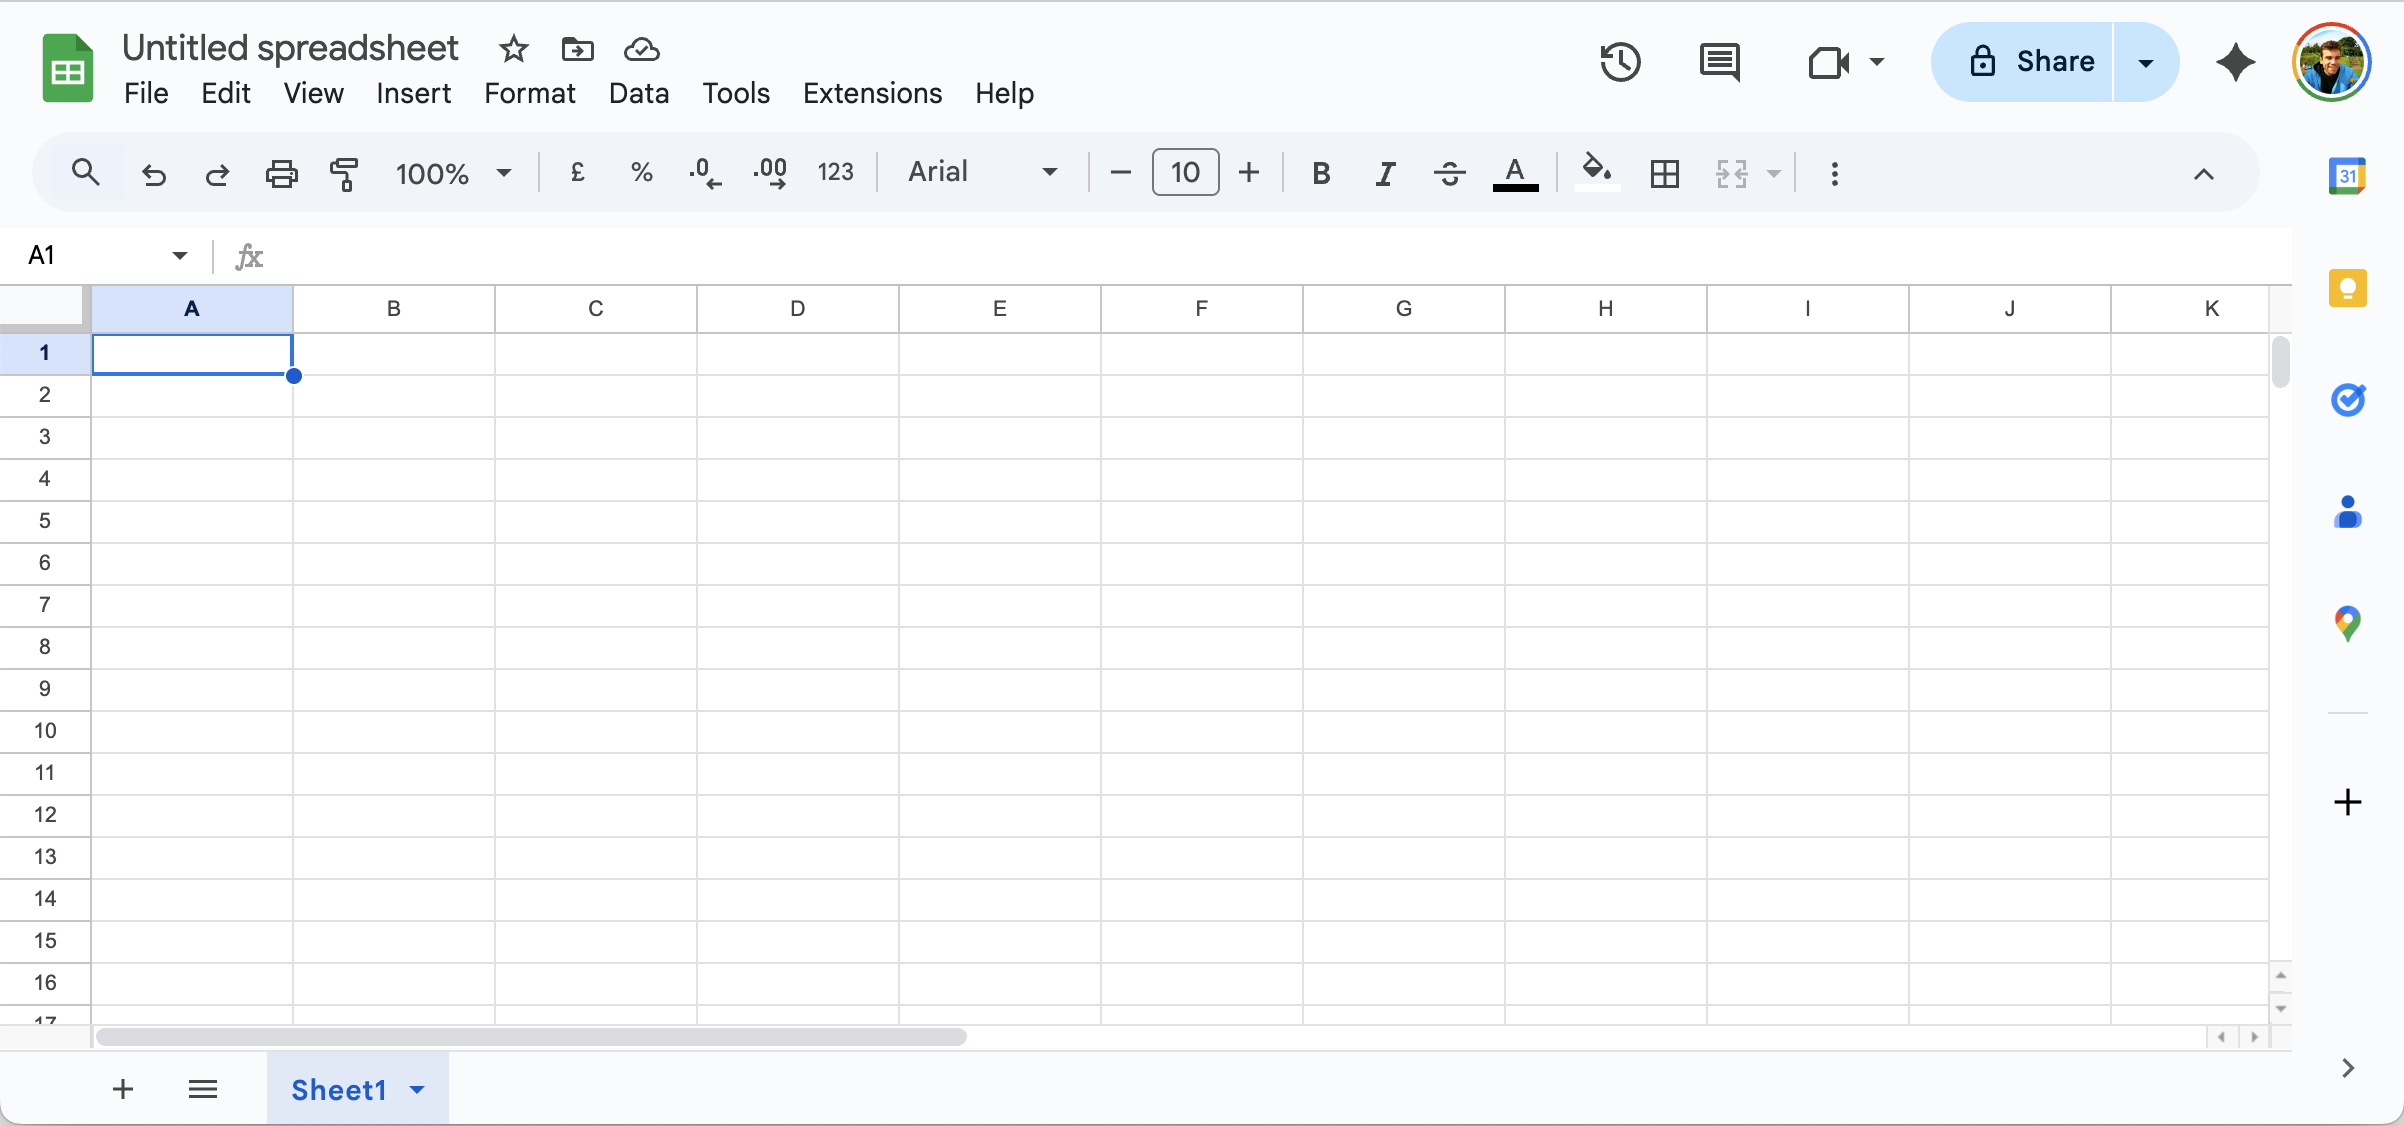The width and height of the screenshot is (2404, 1126).
Task: Expand the Sheet1 tab options arrow
Action: (x=417, y=1089)
